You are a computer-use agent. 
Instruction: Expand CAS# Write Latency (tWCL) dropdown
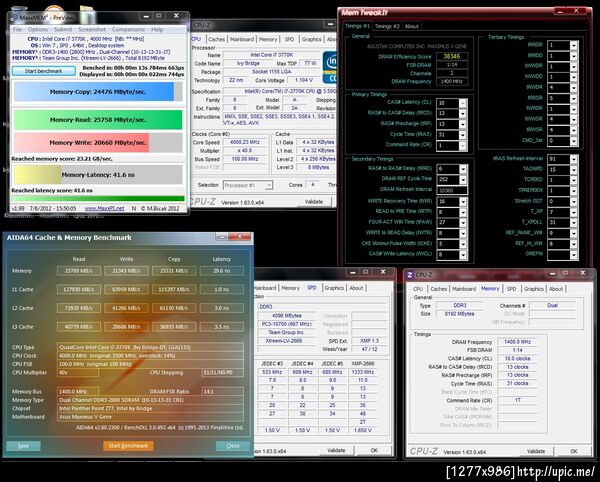click(x=463, y=254)
